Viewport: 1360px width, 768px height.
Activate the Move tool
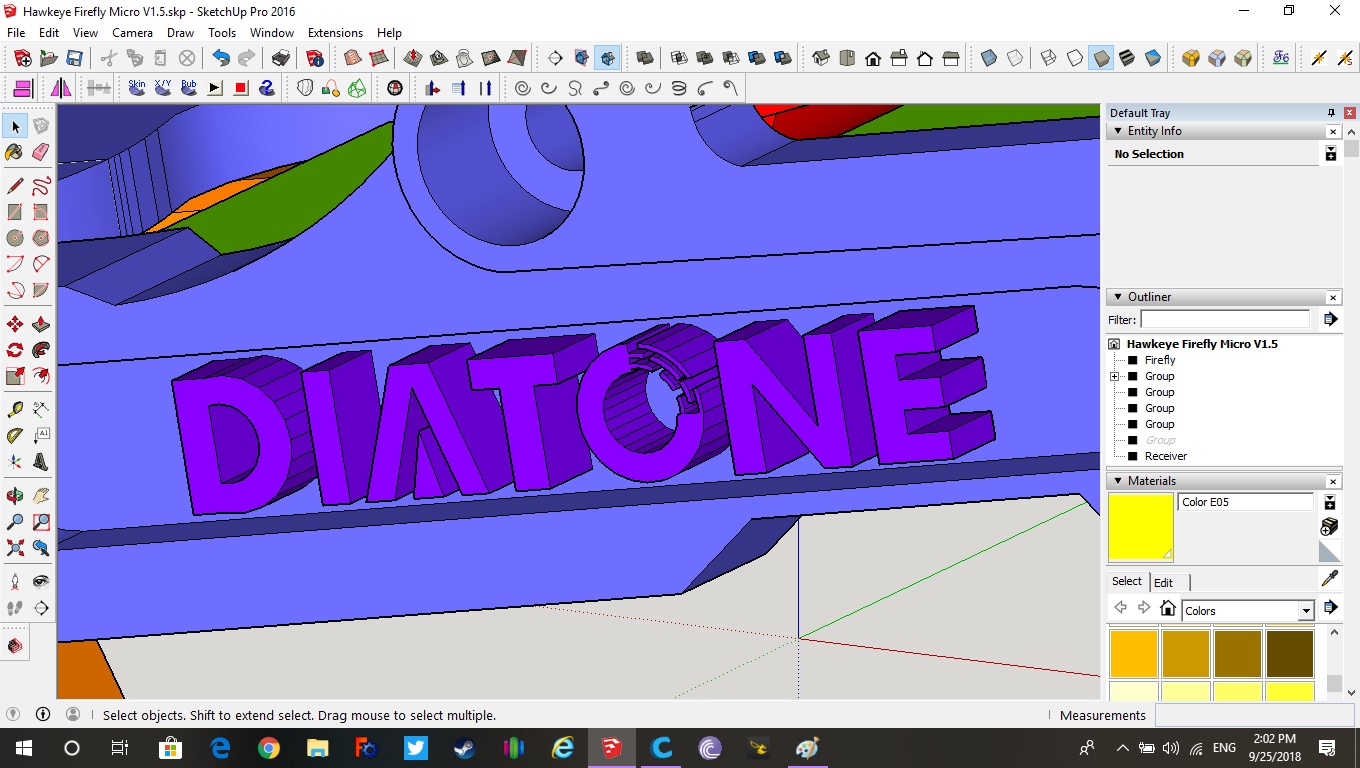[14, 324]
